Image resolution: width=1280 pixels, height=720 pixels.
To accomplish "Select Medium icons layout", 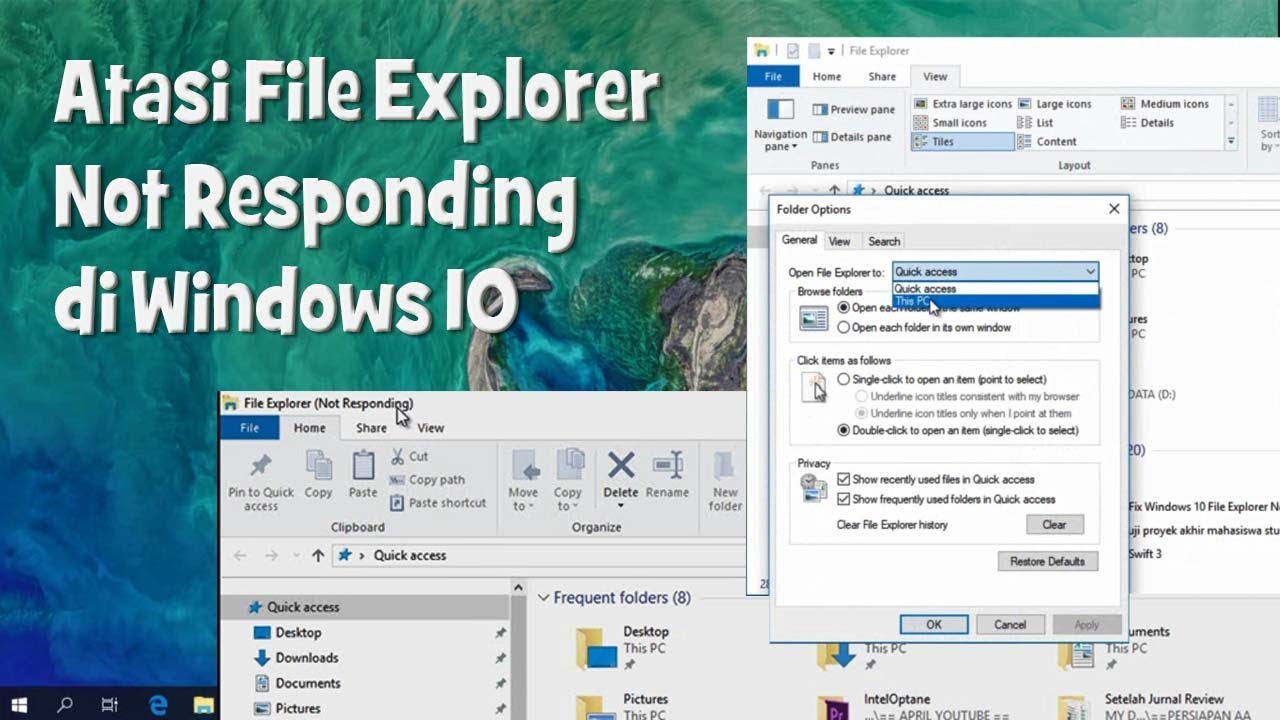I will (1165, 103).
